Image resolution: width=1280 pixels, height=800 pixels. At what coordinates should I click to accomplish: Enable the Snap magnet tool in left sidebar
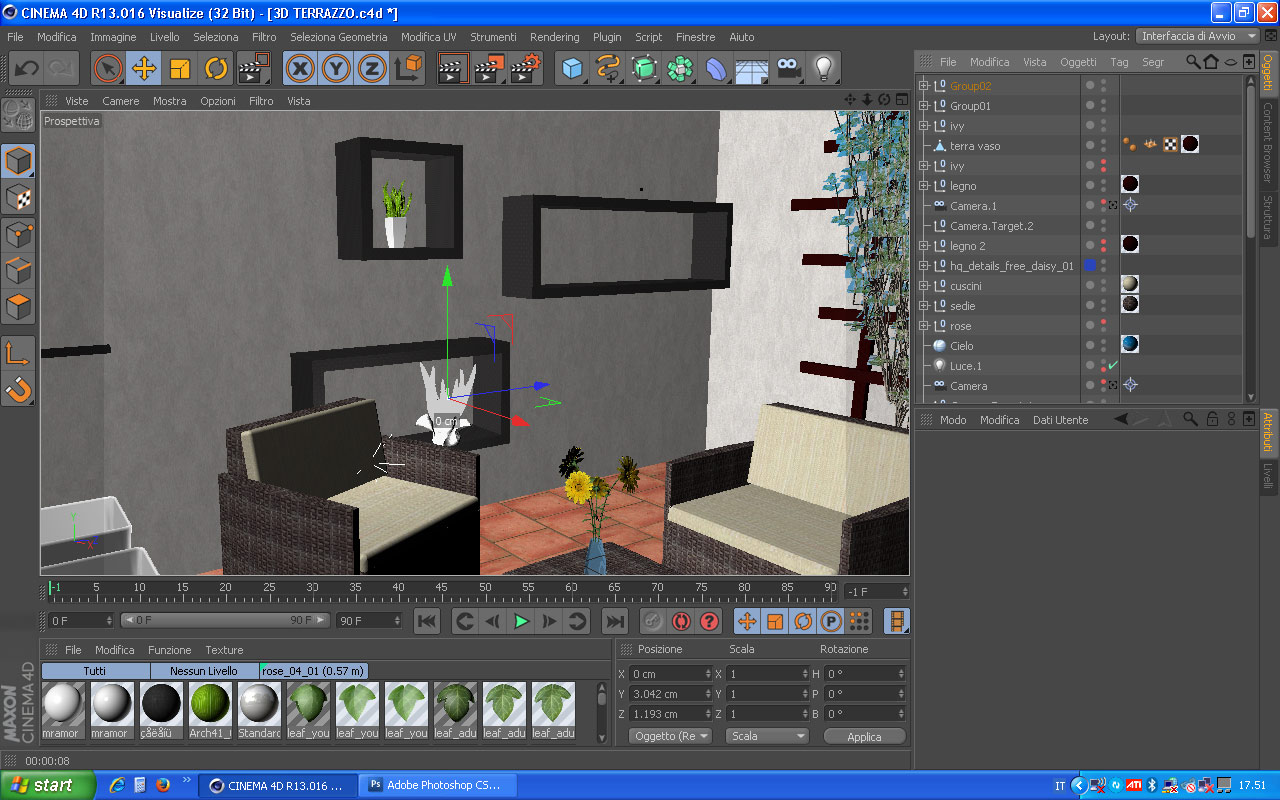pyautogui.click(x=19, y=388)
